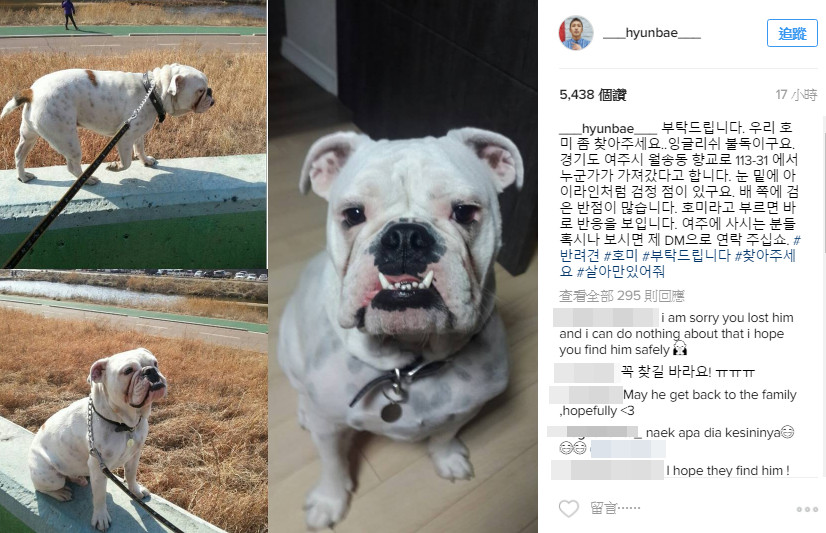Click the sitting bulldog on leash photo
Screen dimensions: 826x533
(133, 401)
